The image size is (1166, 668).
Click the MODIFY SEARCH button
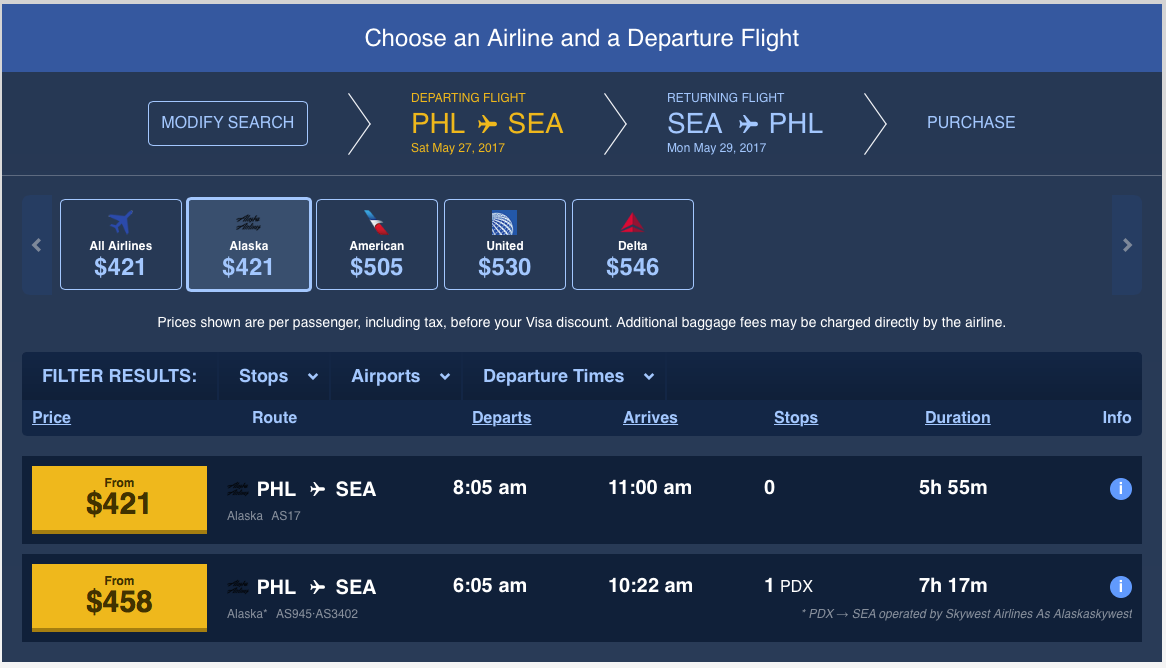[x=228, y=123]
